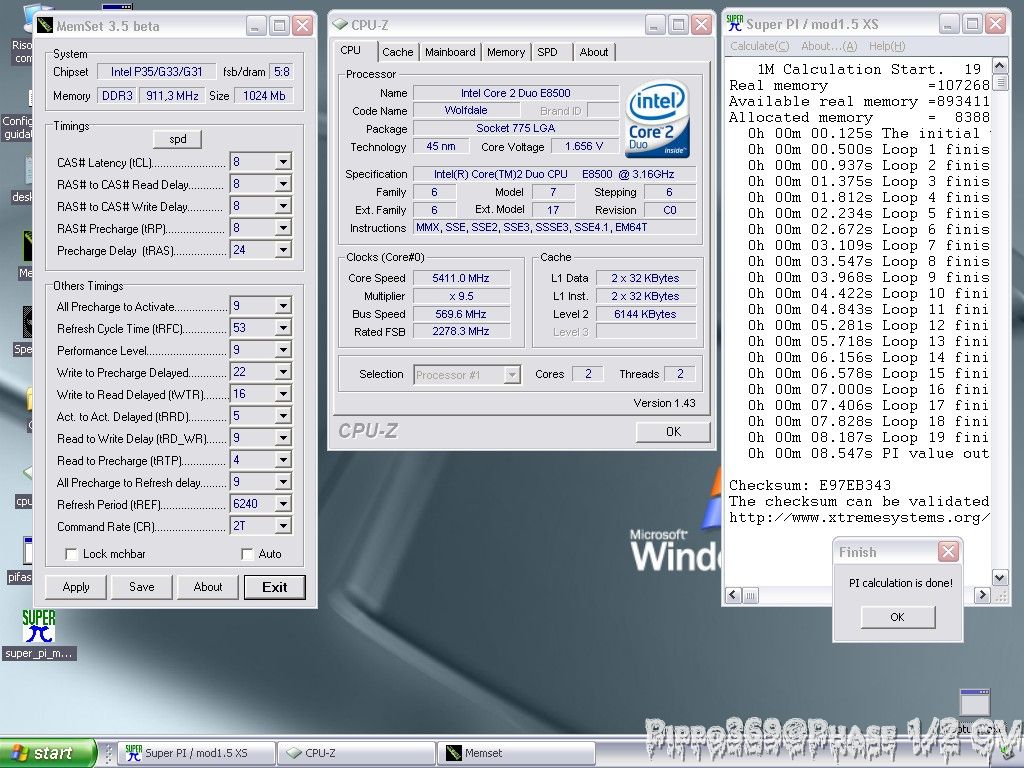Click the spd button in MemSet
The width and height of the screenshot is (1024, 768).
coord(177,139)
